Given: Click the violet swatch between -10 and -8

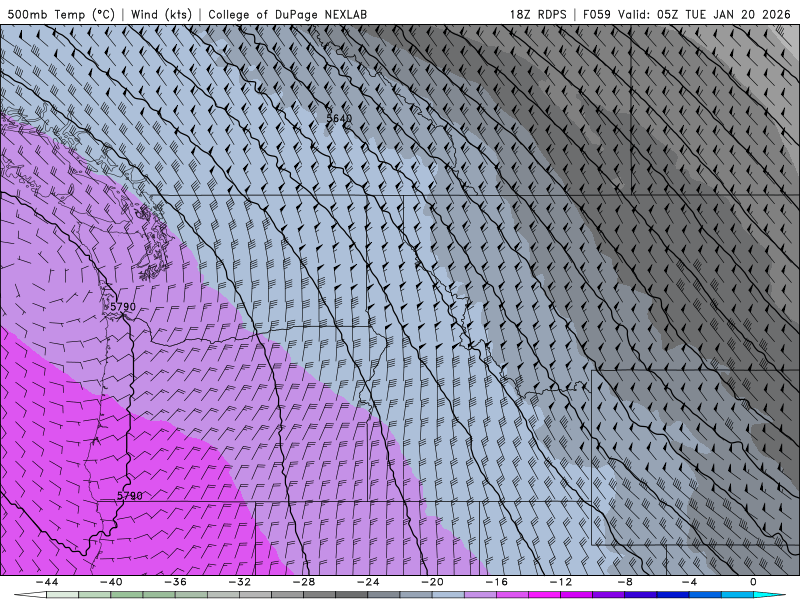Looking at the screenshot, I should point(609,595).
